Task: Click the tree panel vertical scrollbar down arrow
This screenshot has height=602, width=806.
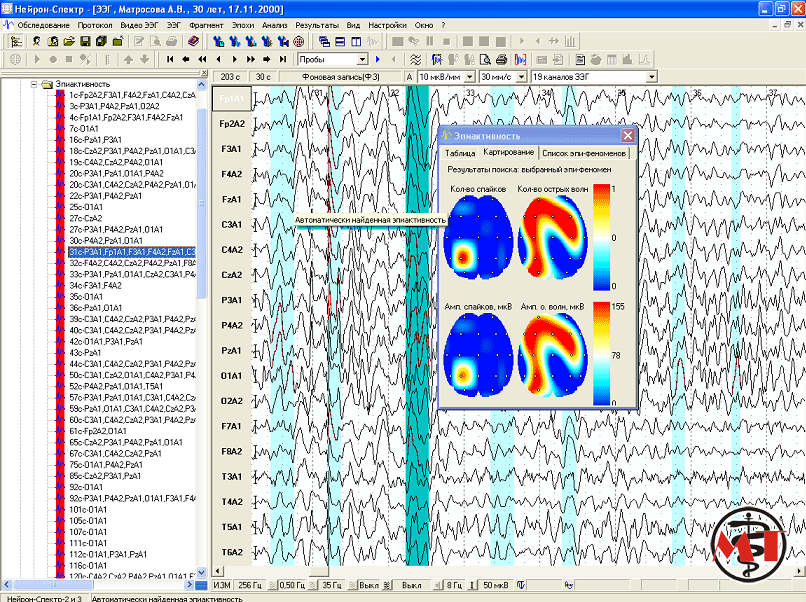Action: coord(202,572)
